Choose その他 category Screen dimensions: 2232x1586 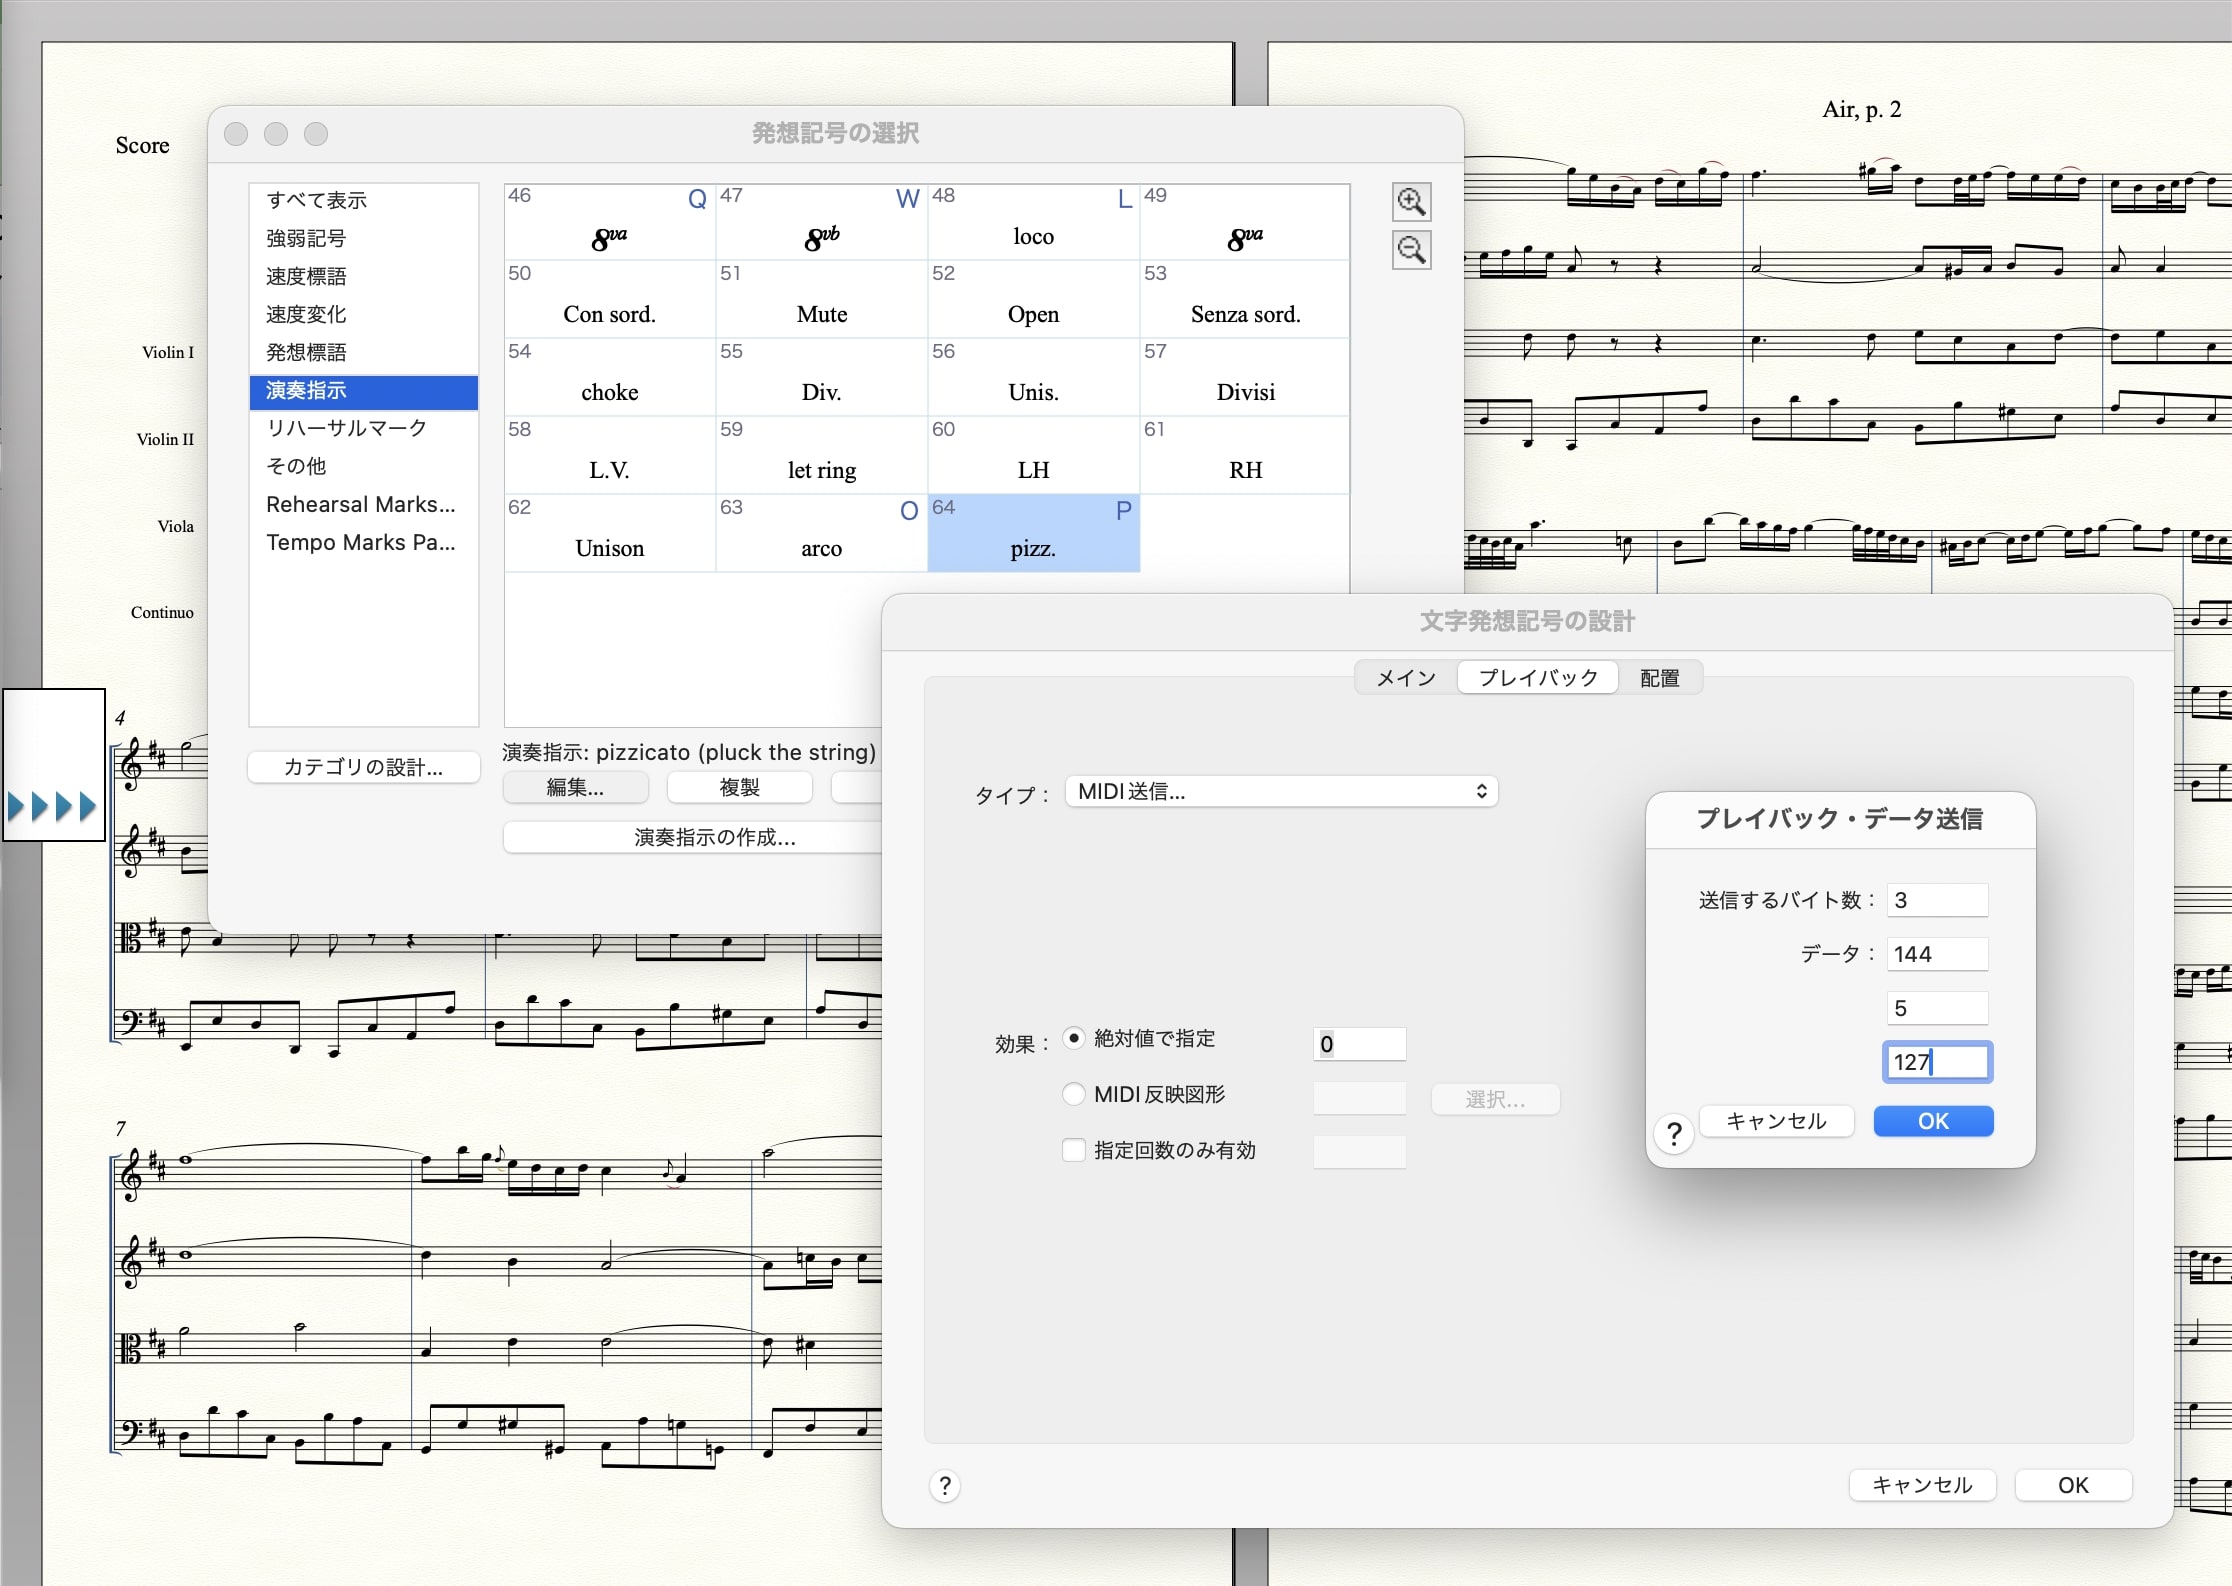pos(364,466)
